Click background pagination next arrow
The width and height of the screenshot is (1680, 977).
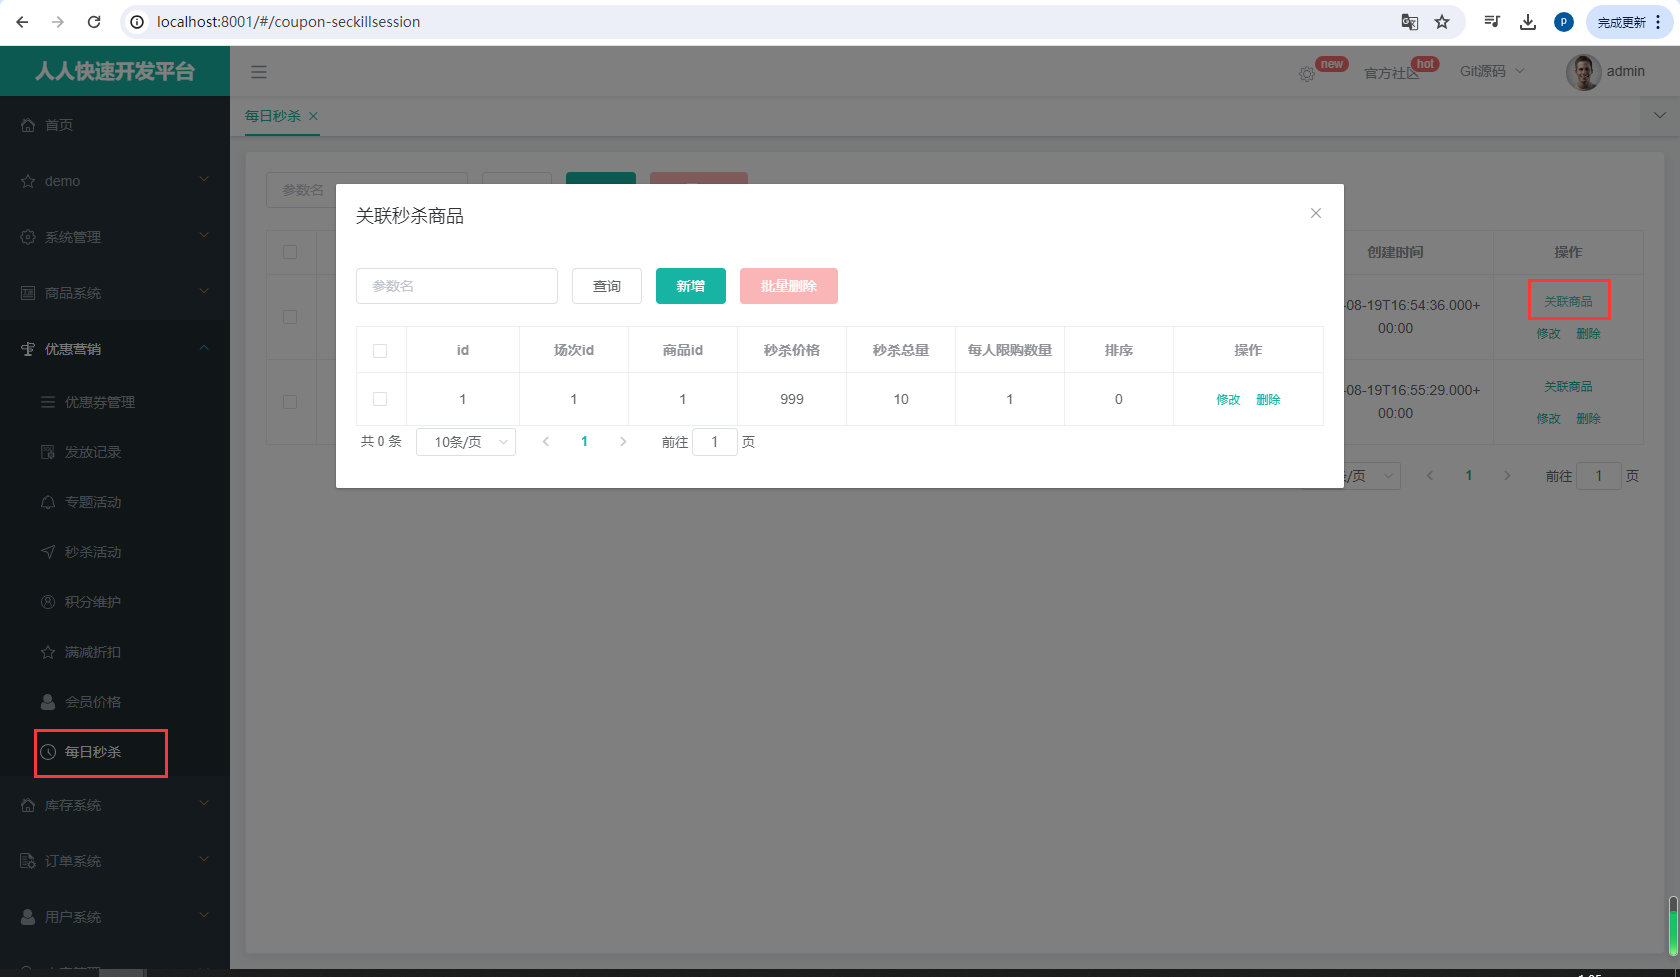(1507, 476)
